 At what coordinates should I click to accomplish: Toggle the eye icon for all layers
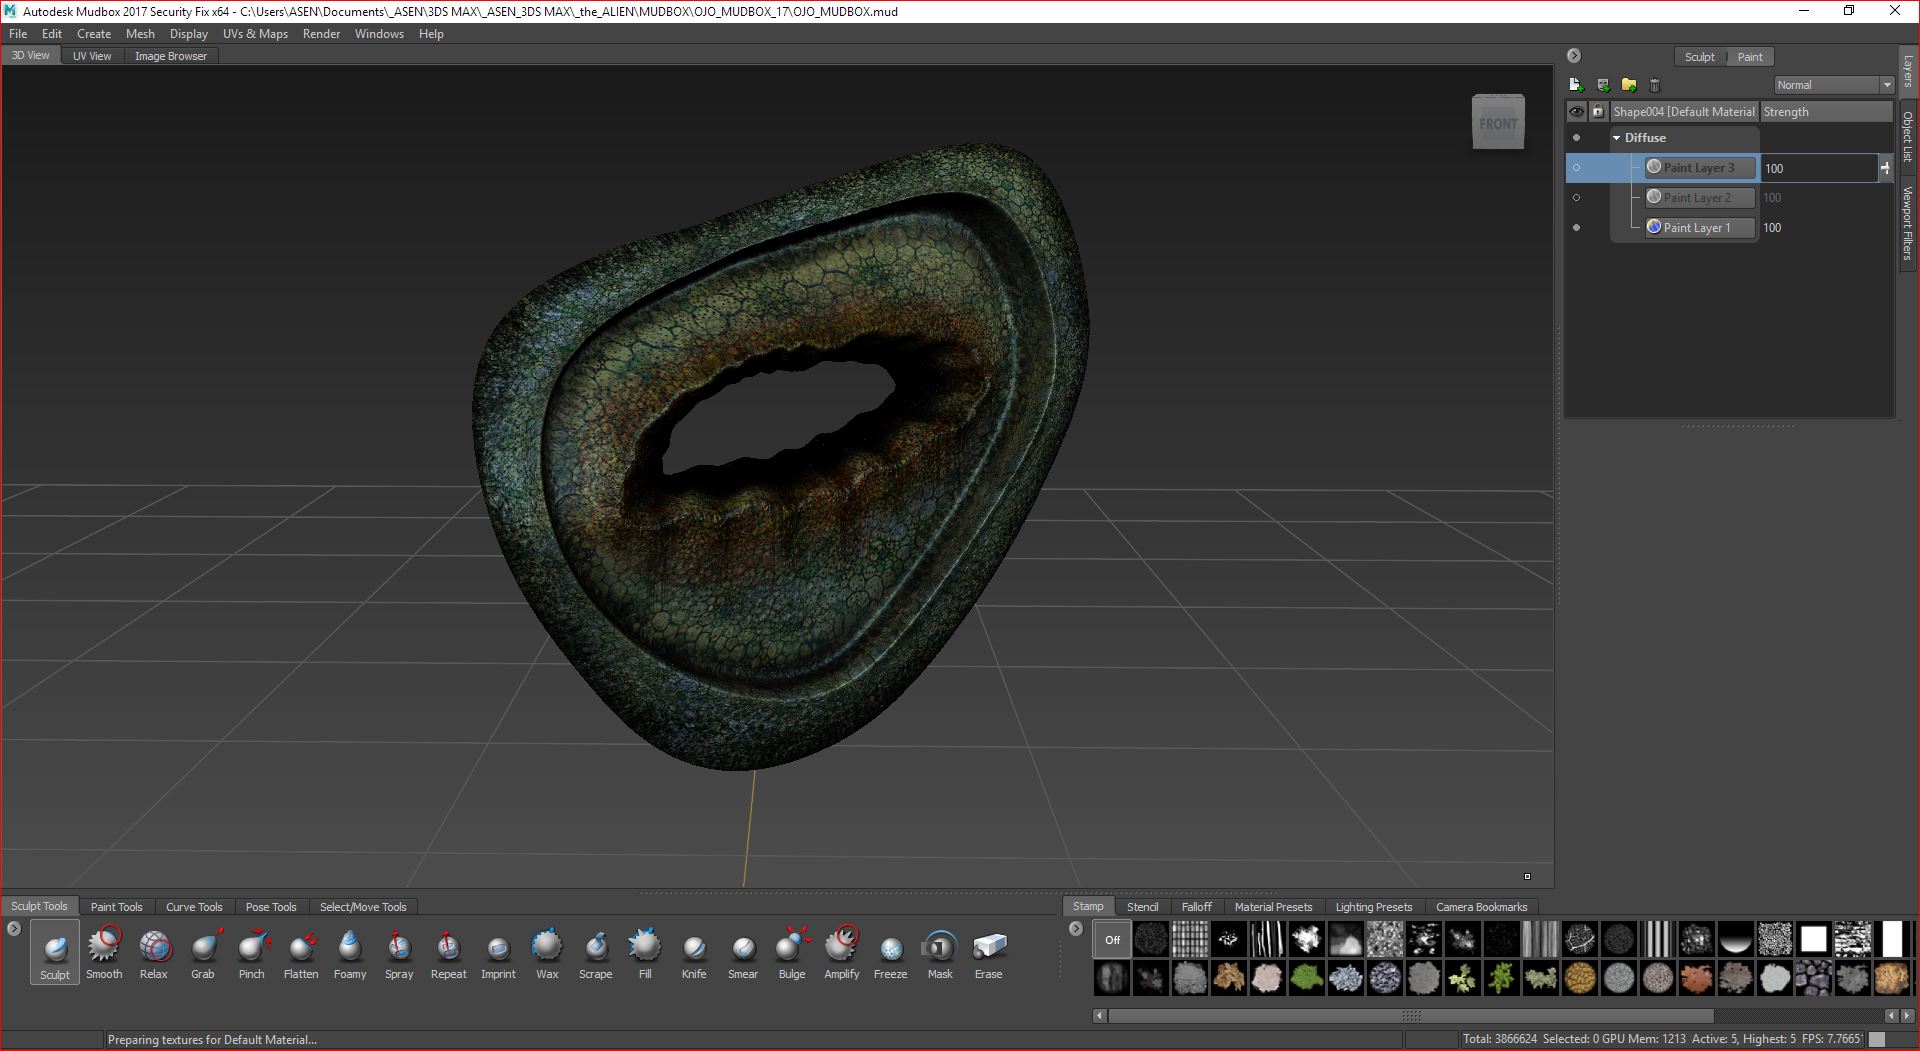(1577, 112)
